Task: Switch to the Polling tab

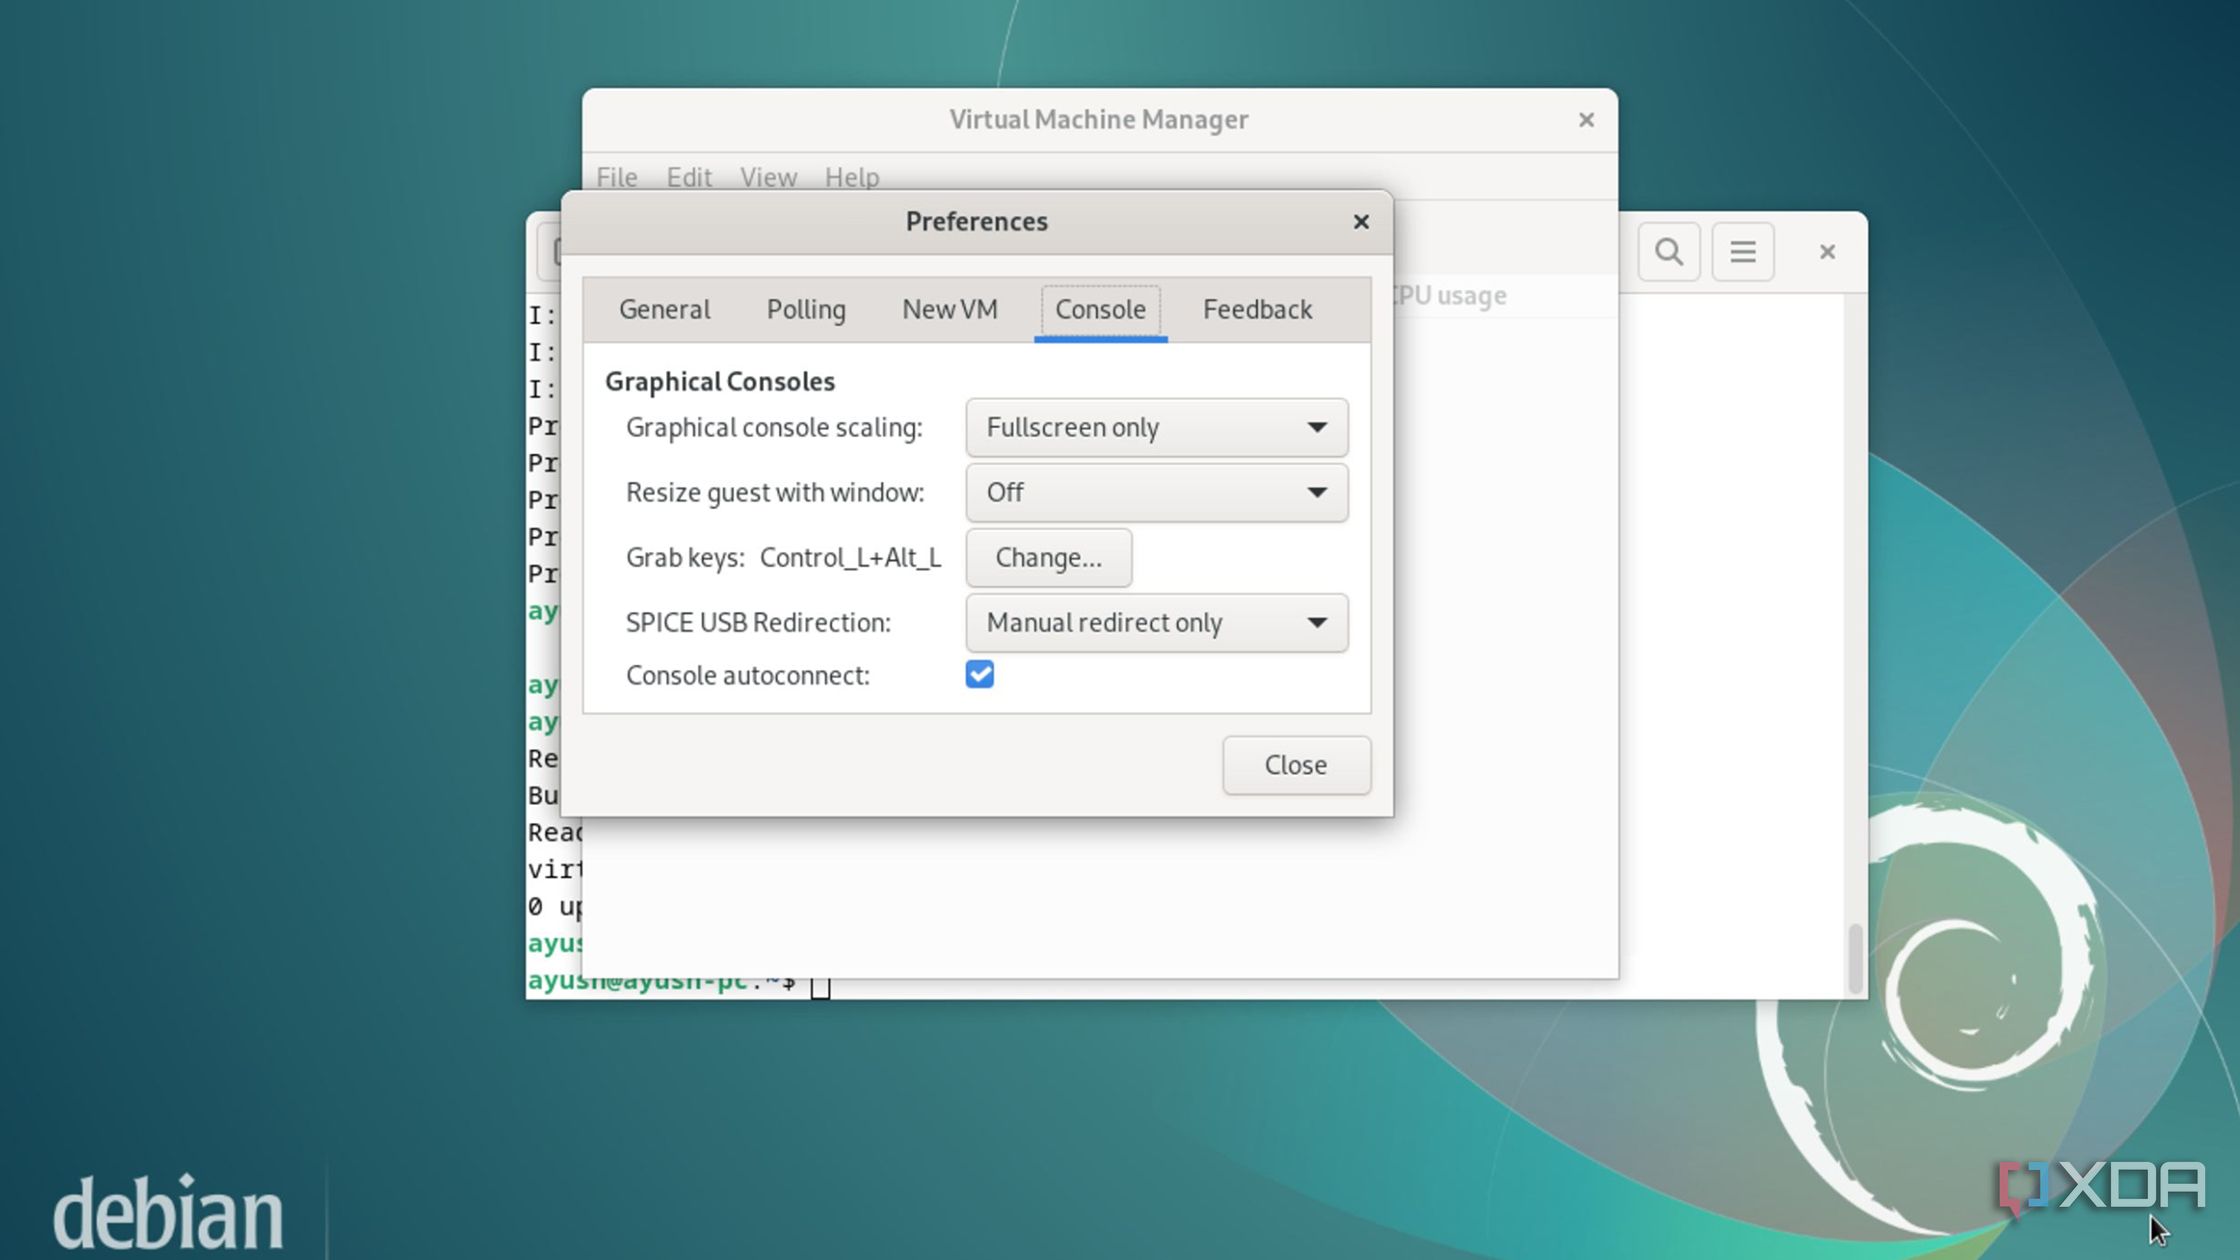Action: (x=806, y=310)
